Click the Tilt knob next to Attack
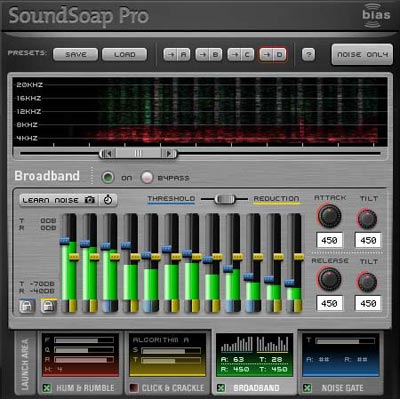400x399 pixels. pyautogui.click(x=367, y=218)
